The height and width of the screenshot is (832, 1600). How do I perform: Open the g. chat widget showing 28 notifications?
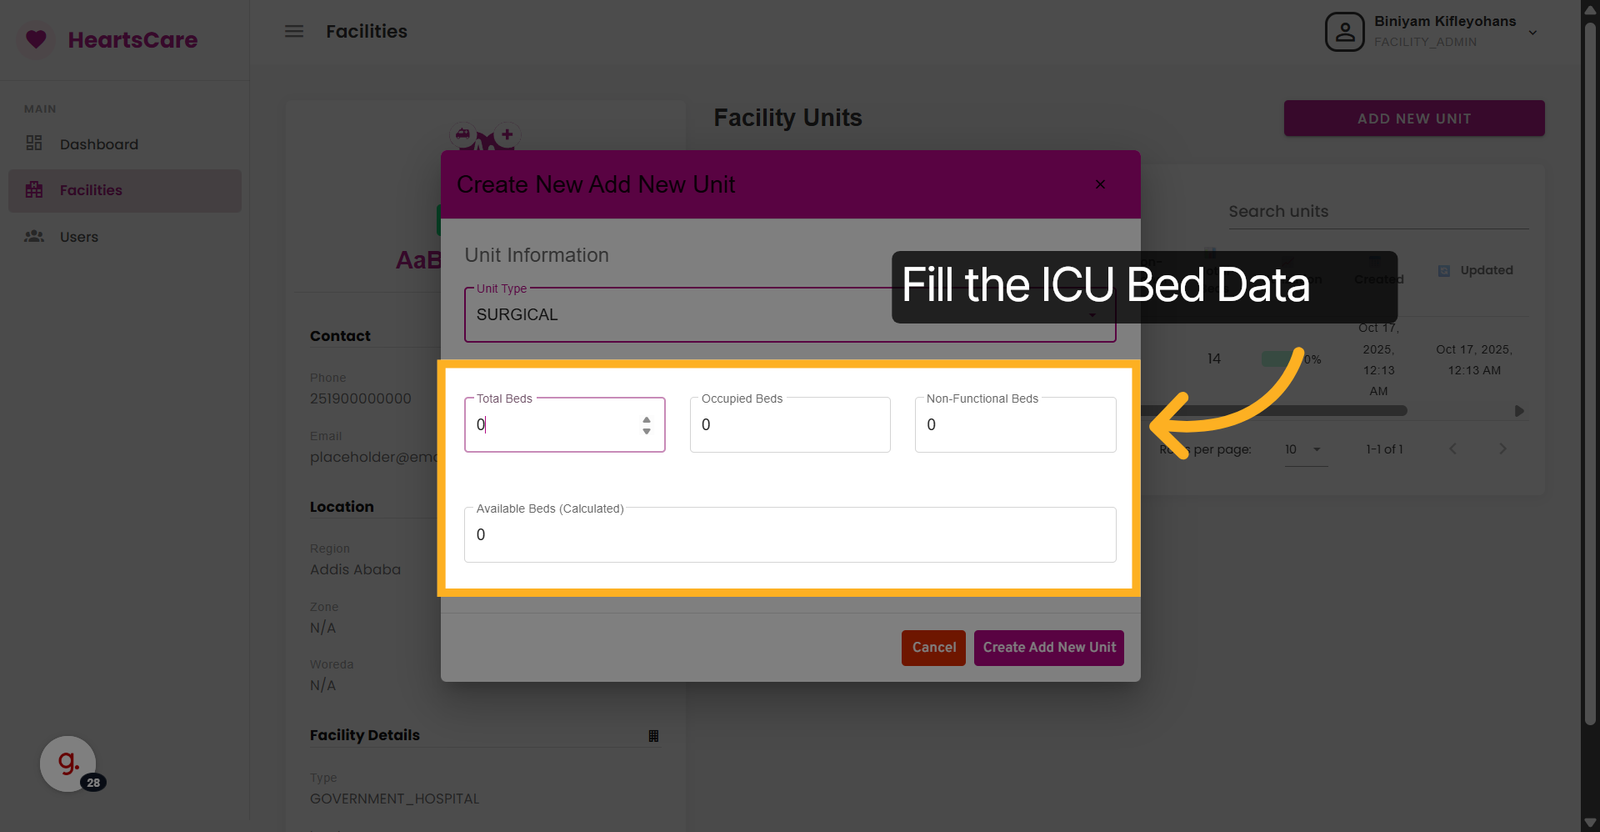[x=66, y=763]
